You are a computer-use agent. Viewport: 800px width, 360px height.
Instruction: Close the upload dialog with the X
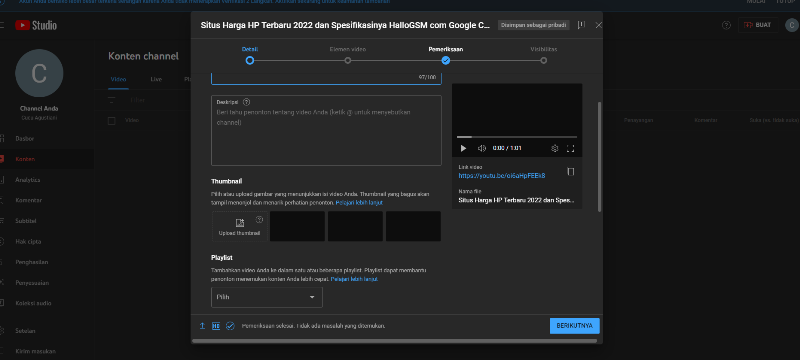[599, 25]
